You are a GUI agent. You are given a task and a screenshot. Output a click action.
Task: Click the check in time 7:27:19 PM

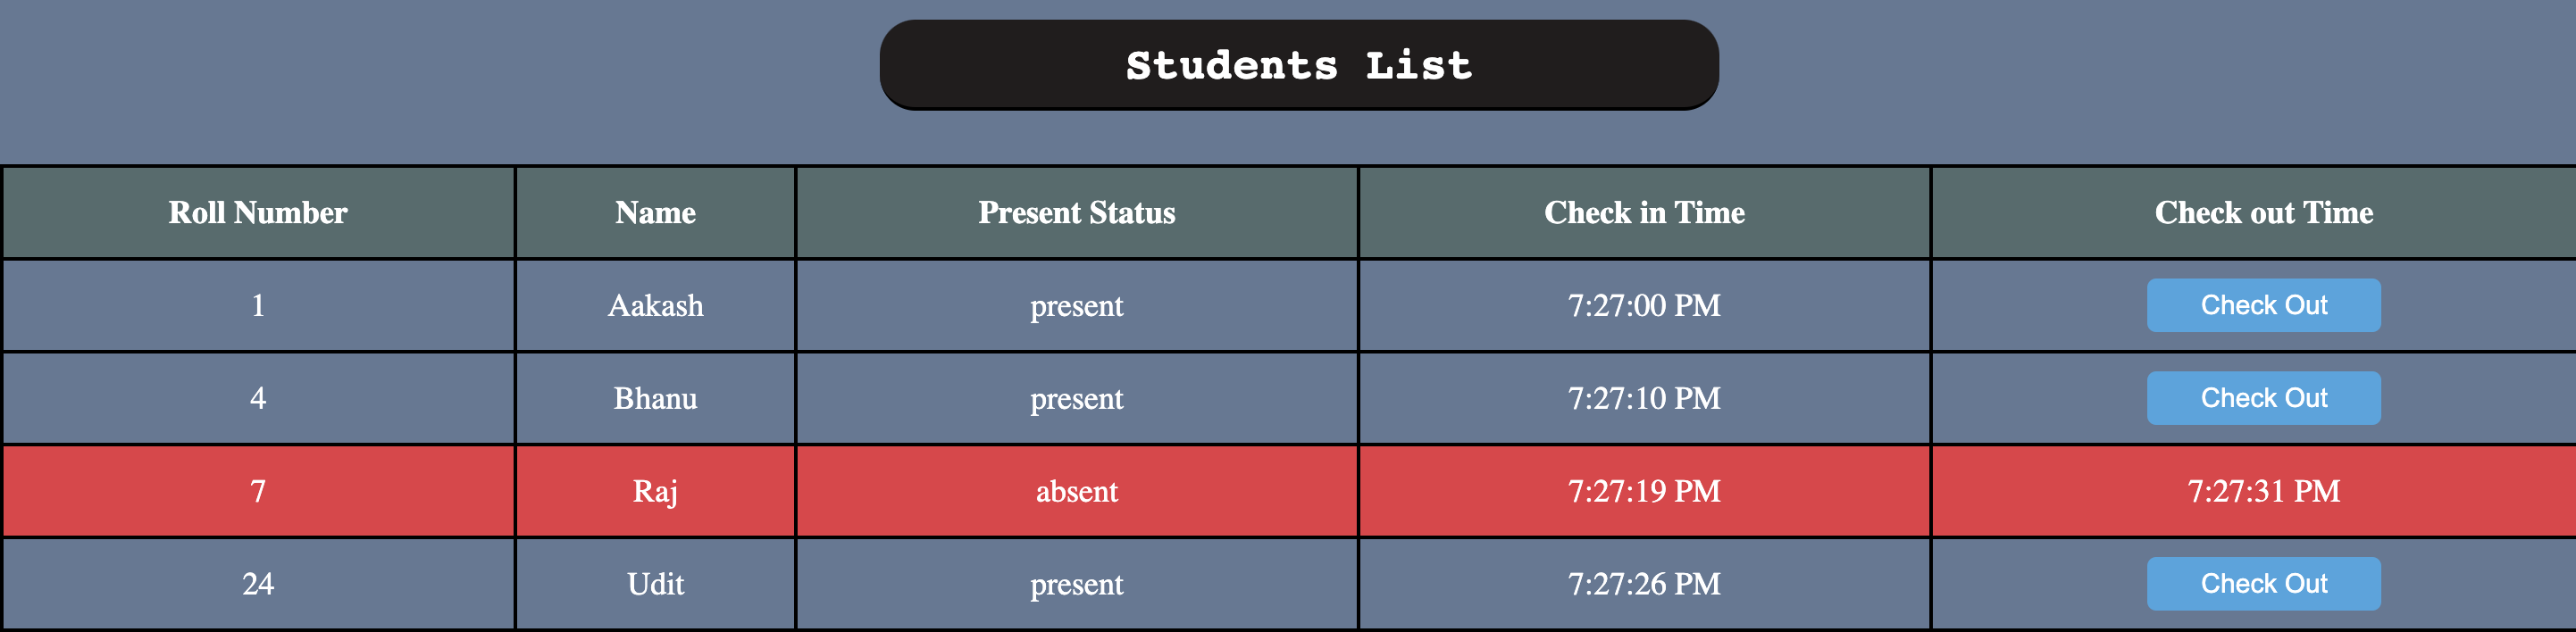(1645, 491)
